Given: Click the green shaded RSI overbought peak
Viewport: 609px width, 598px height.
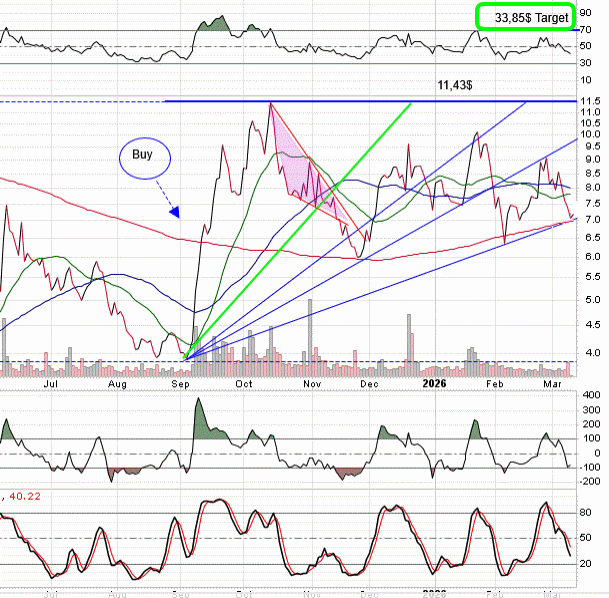Looking at the screenshot, I should point(213,24).
